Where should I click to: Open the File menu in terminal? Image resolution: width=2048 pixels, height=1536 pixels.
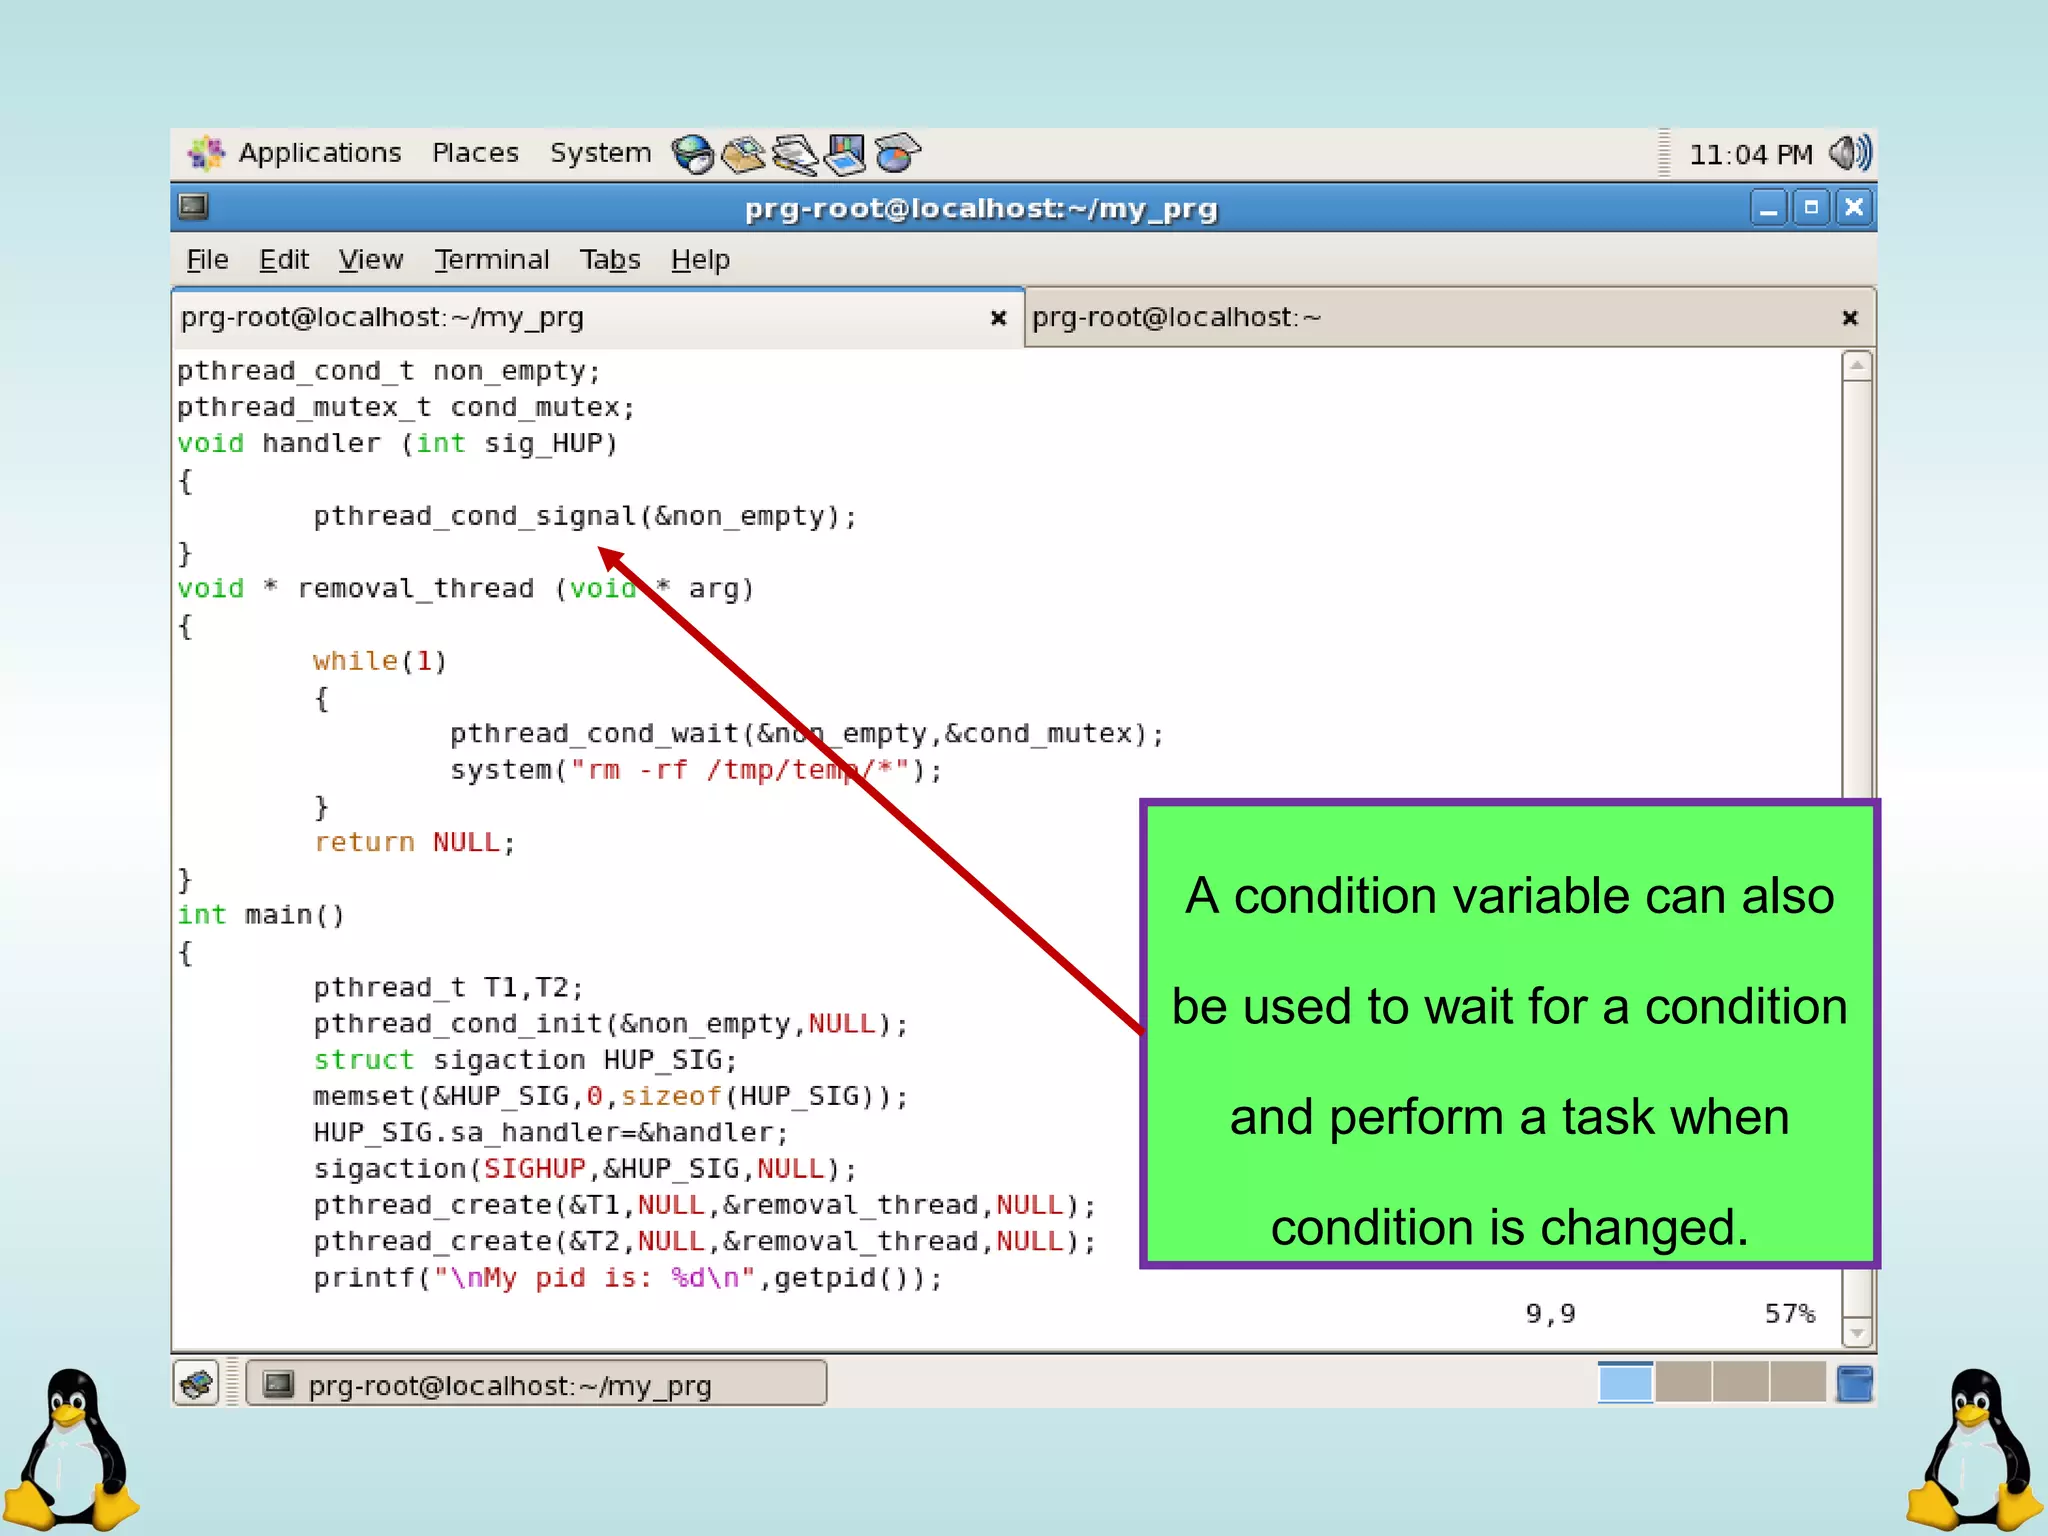[x=207, y=260]
